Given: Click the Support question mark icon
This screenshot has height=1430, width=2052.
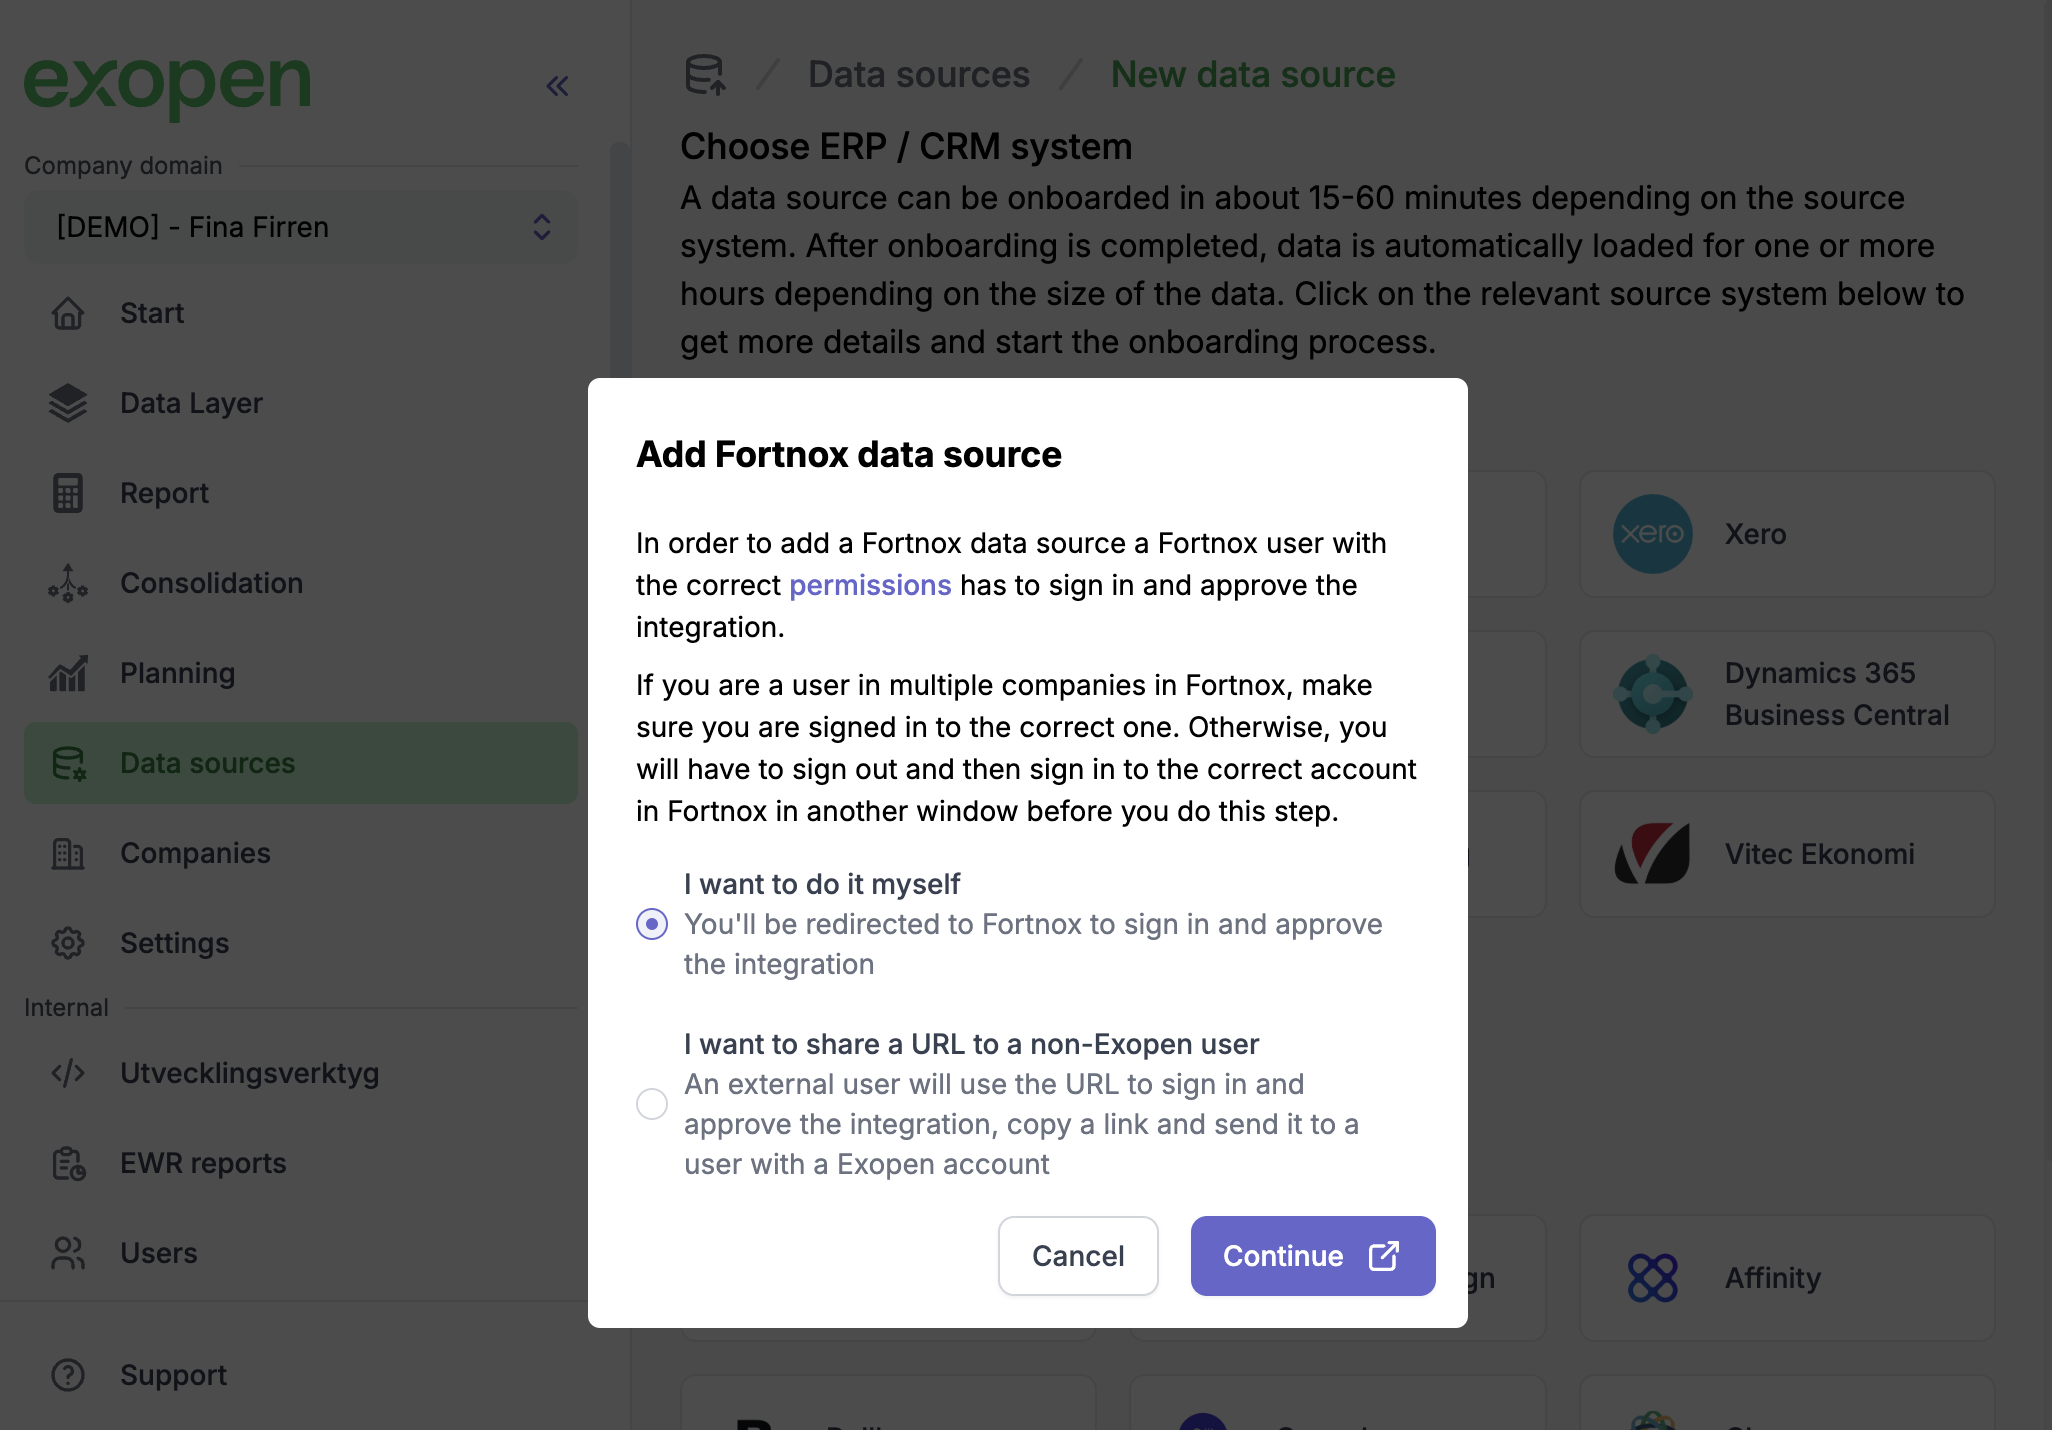Looking at the screenshot, I should [68, 1375].
